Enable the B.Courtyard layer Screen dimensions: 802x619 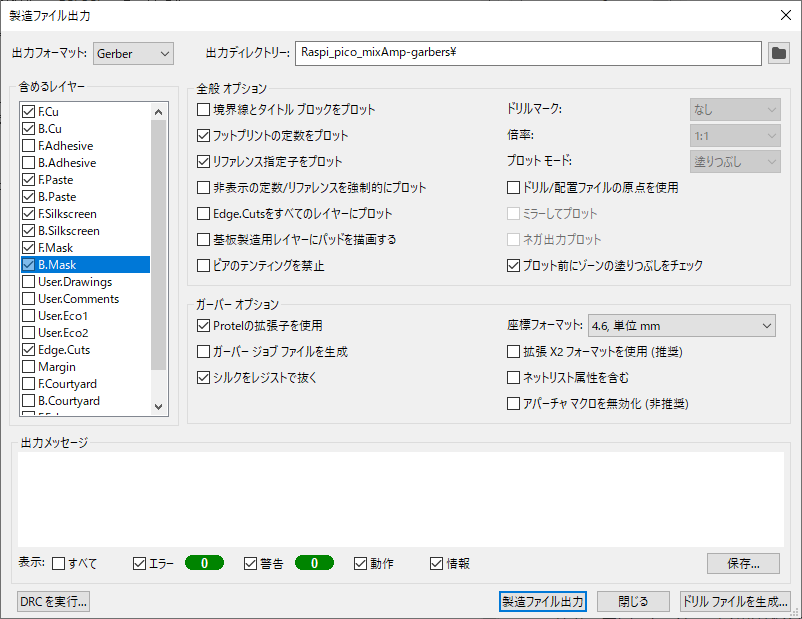coord(29,401)
